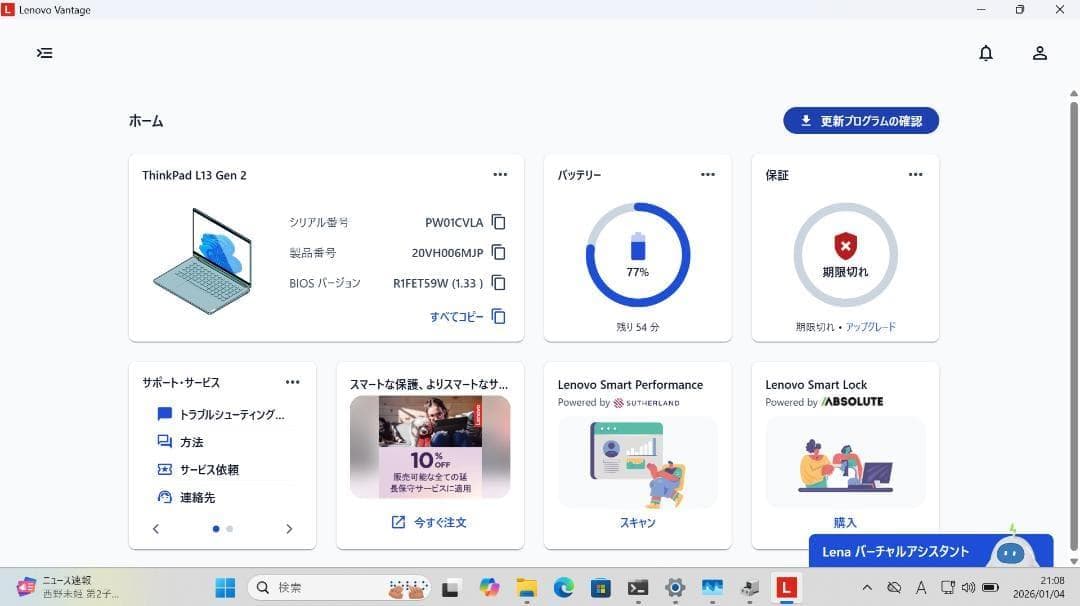Select the second carousel page dot
Screen dimensions: 1080x606
[230, 529]
